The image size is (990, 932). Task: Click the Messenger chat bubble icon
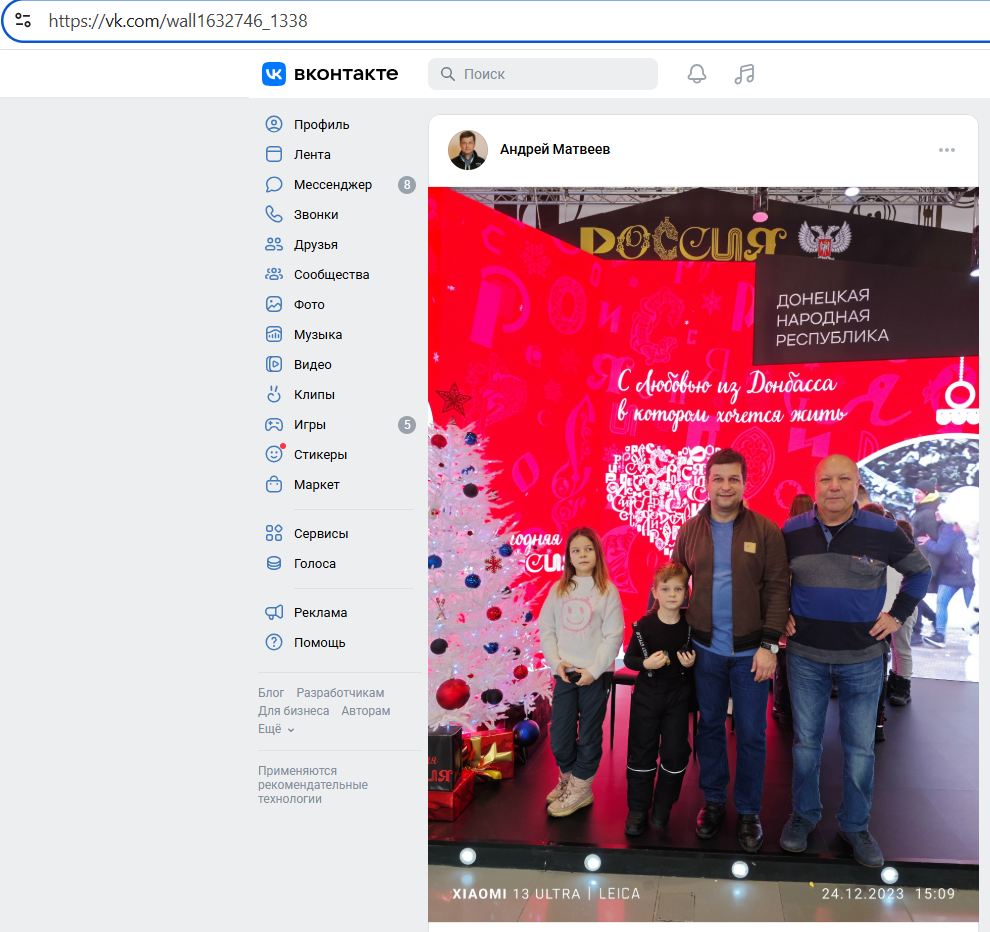tap(274, 185)
